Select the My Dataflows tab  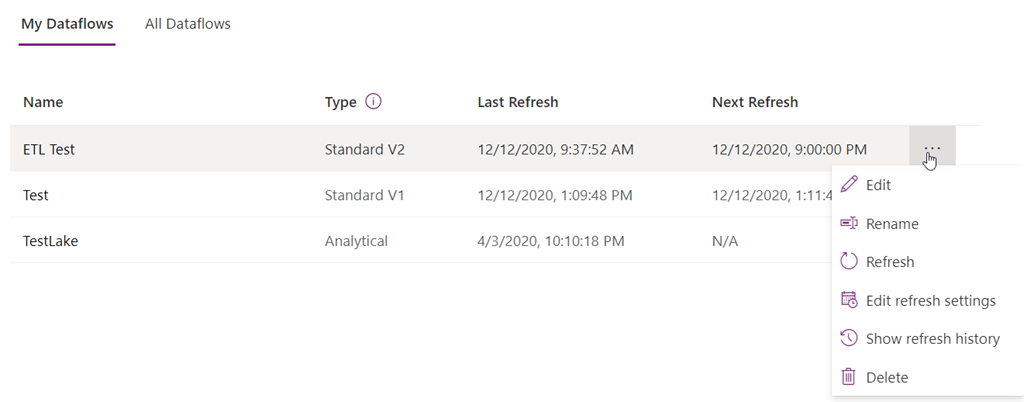[x=67, y=24]
